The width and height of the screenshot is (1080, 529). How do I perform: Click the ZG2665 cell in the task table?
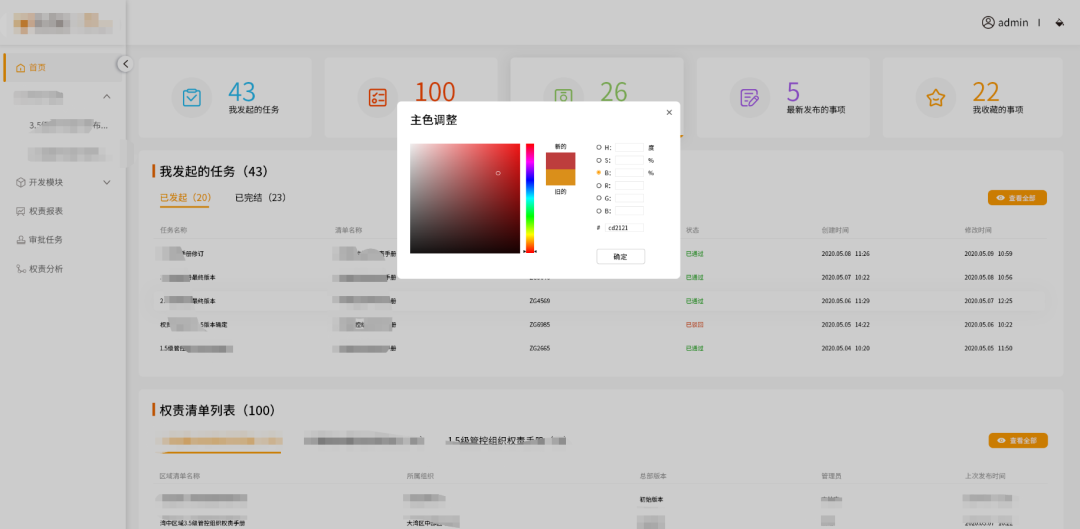pyautogui.click(x=539, y=349)
